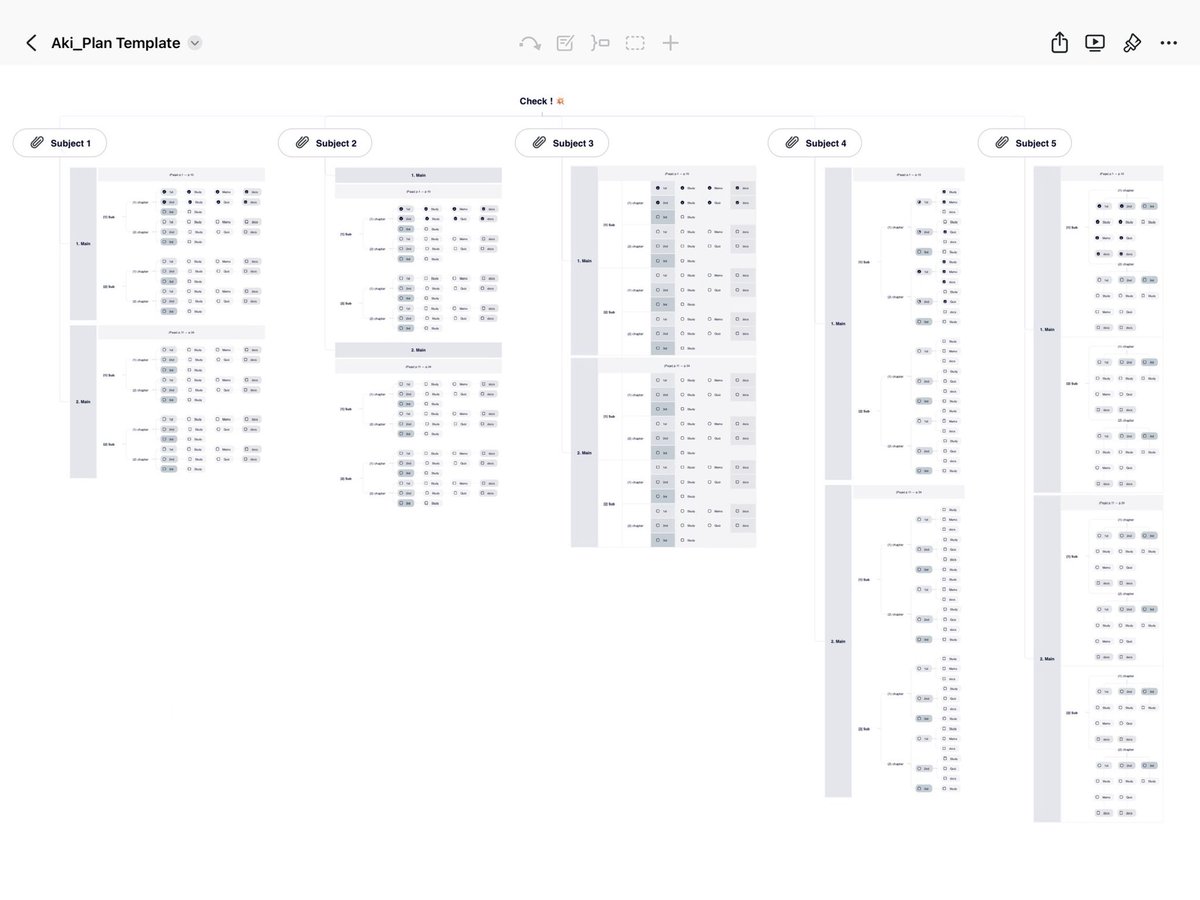This screenshot has height=900, width=1200.
Task: Open the Format brush panel
Action: click(x=1132, y=43)
